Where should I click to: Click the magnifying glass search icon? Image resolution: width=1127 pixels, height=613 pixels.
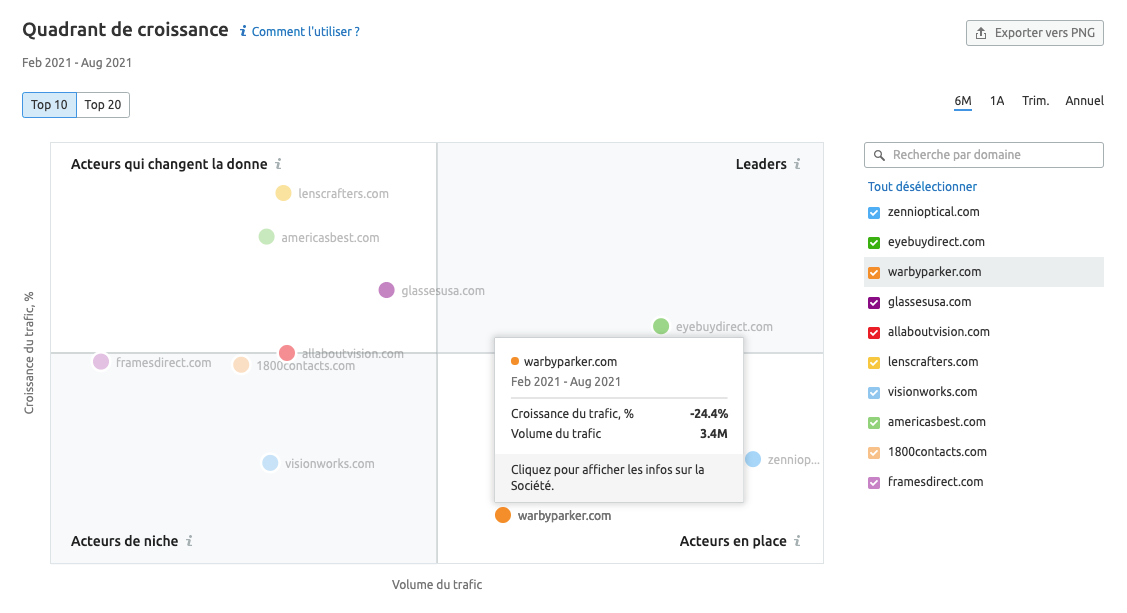point(879,155)
